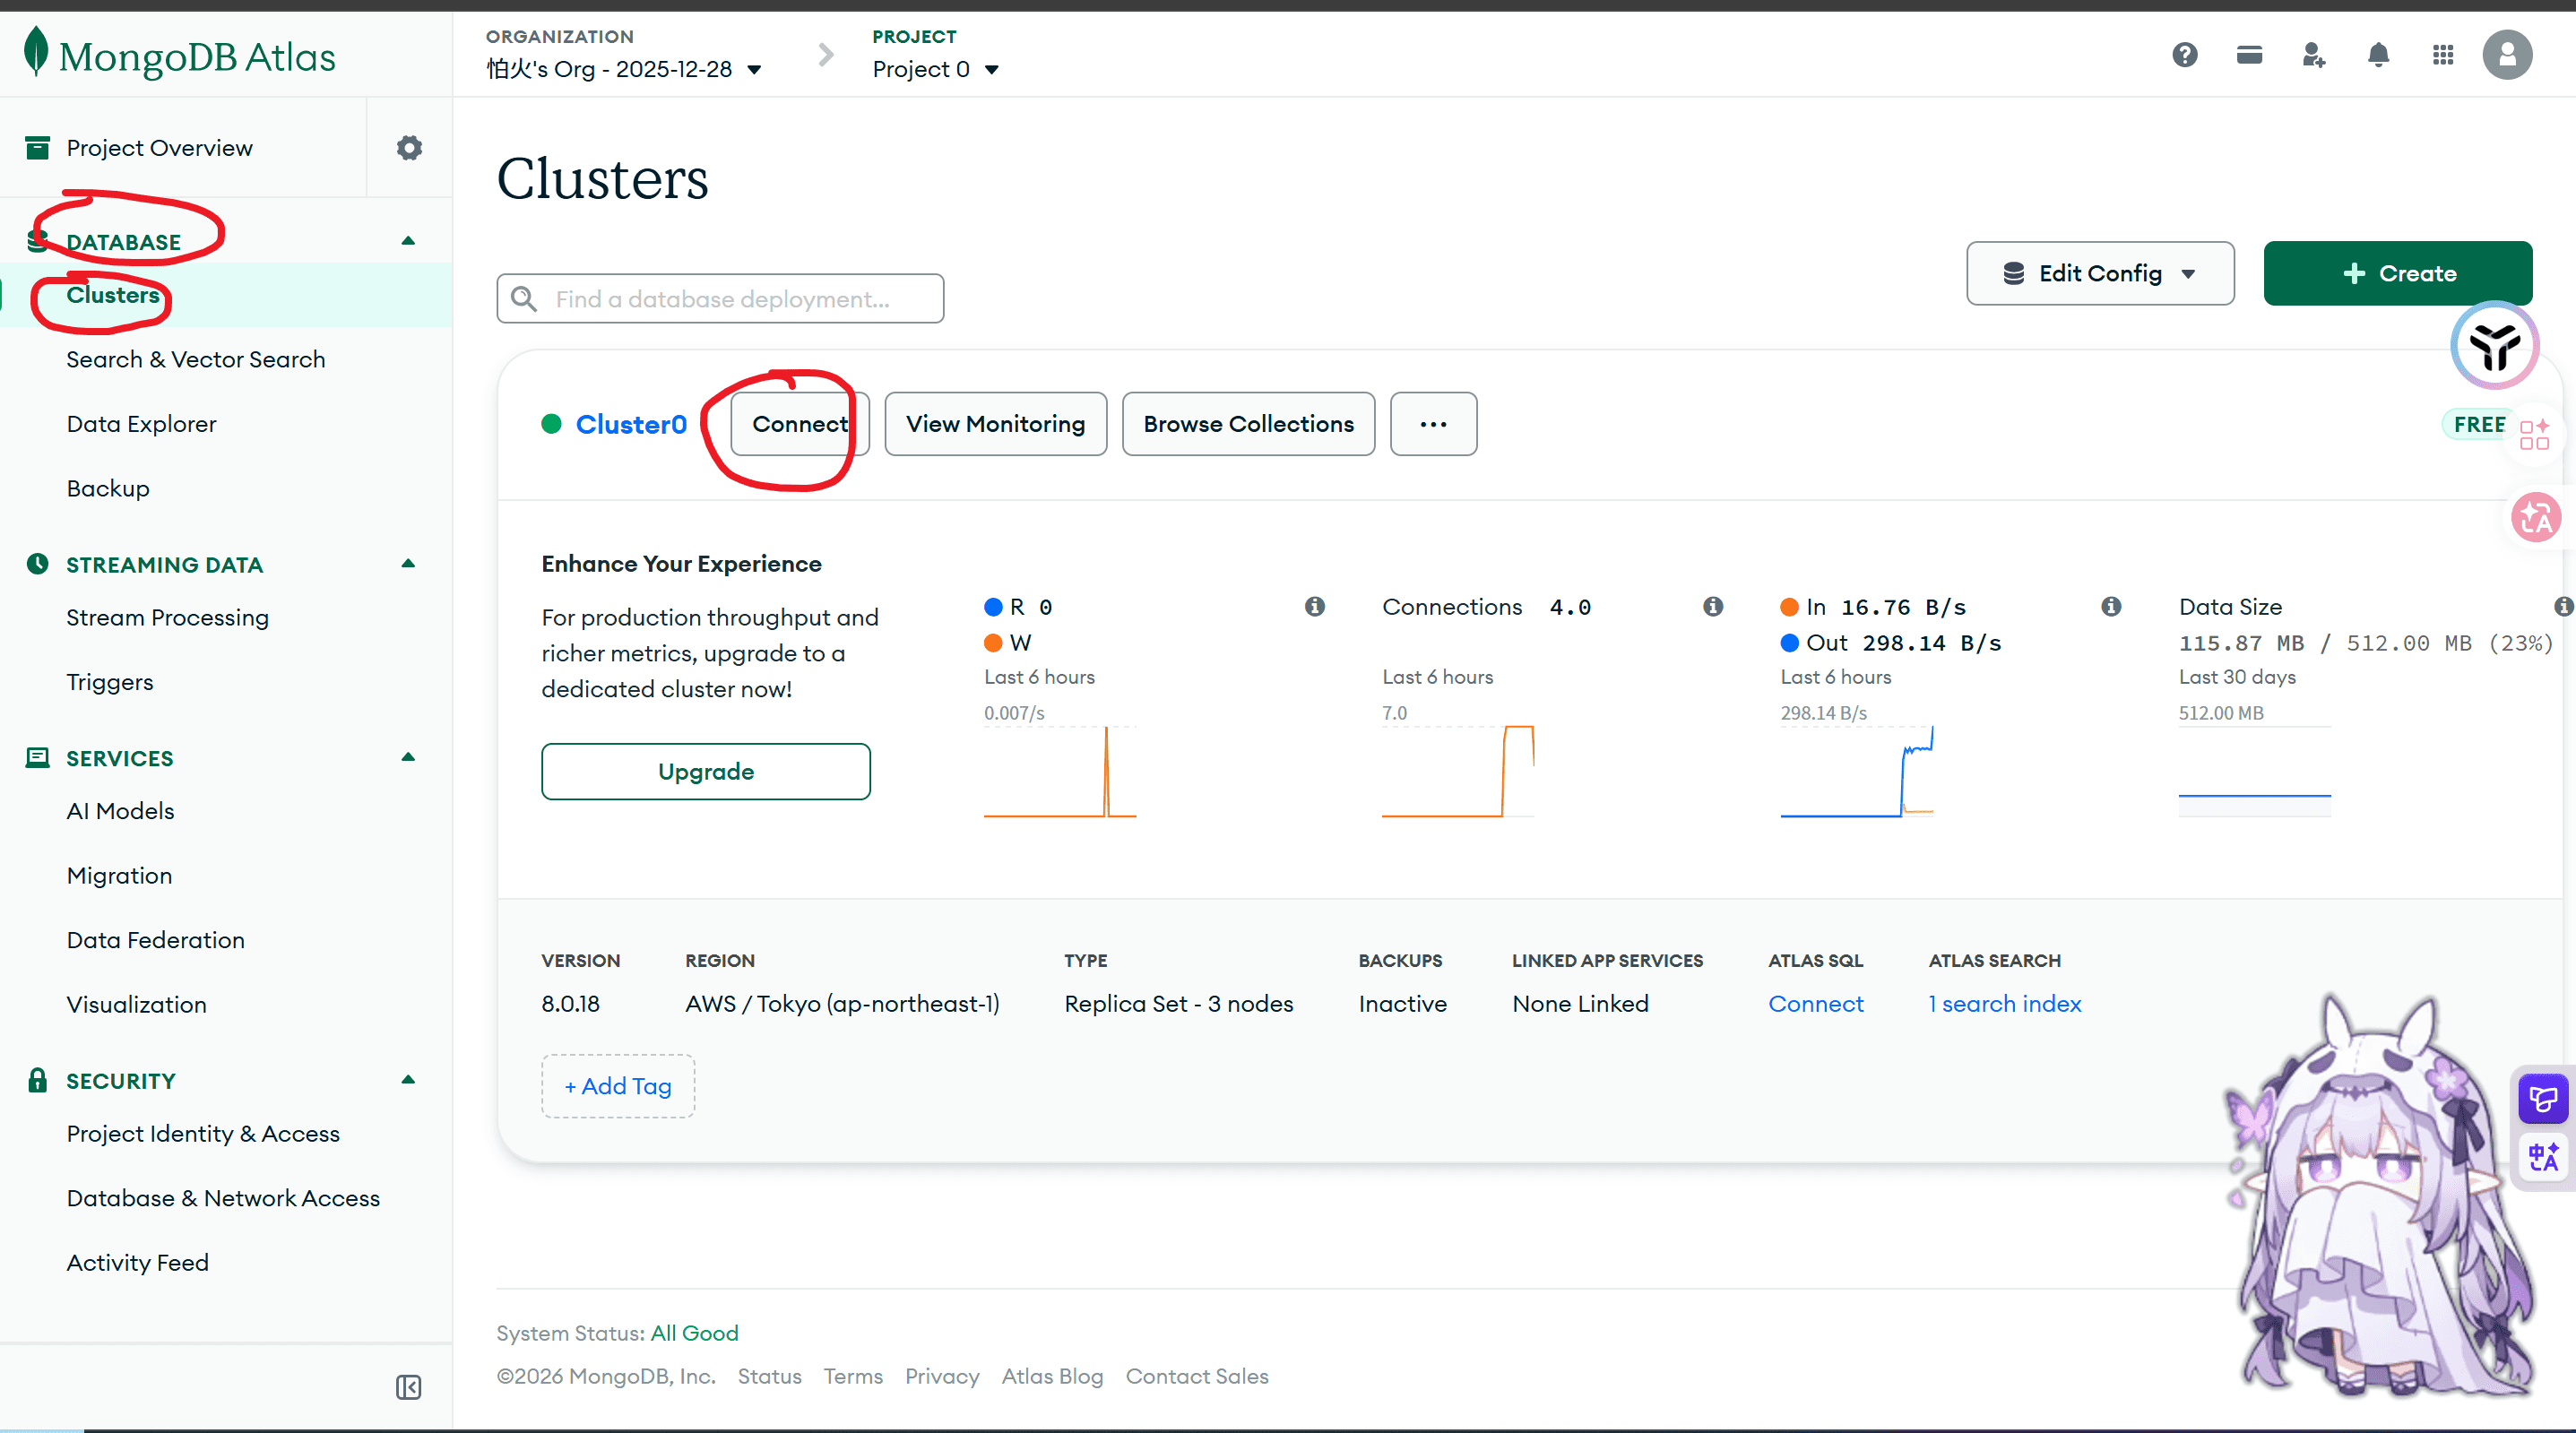Click info icon next to Connections metric

(x=1713, y=606)
